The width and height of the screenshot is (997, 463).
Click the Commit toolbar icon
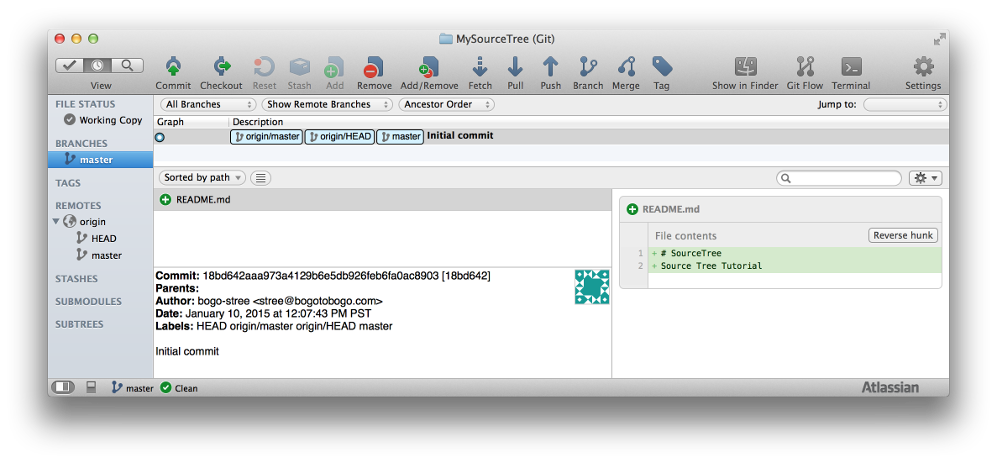(x=173, y=67)
